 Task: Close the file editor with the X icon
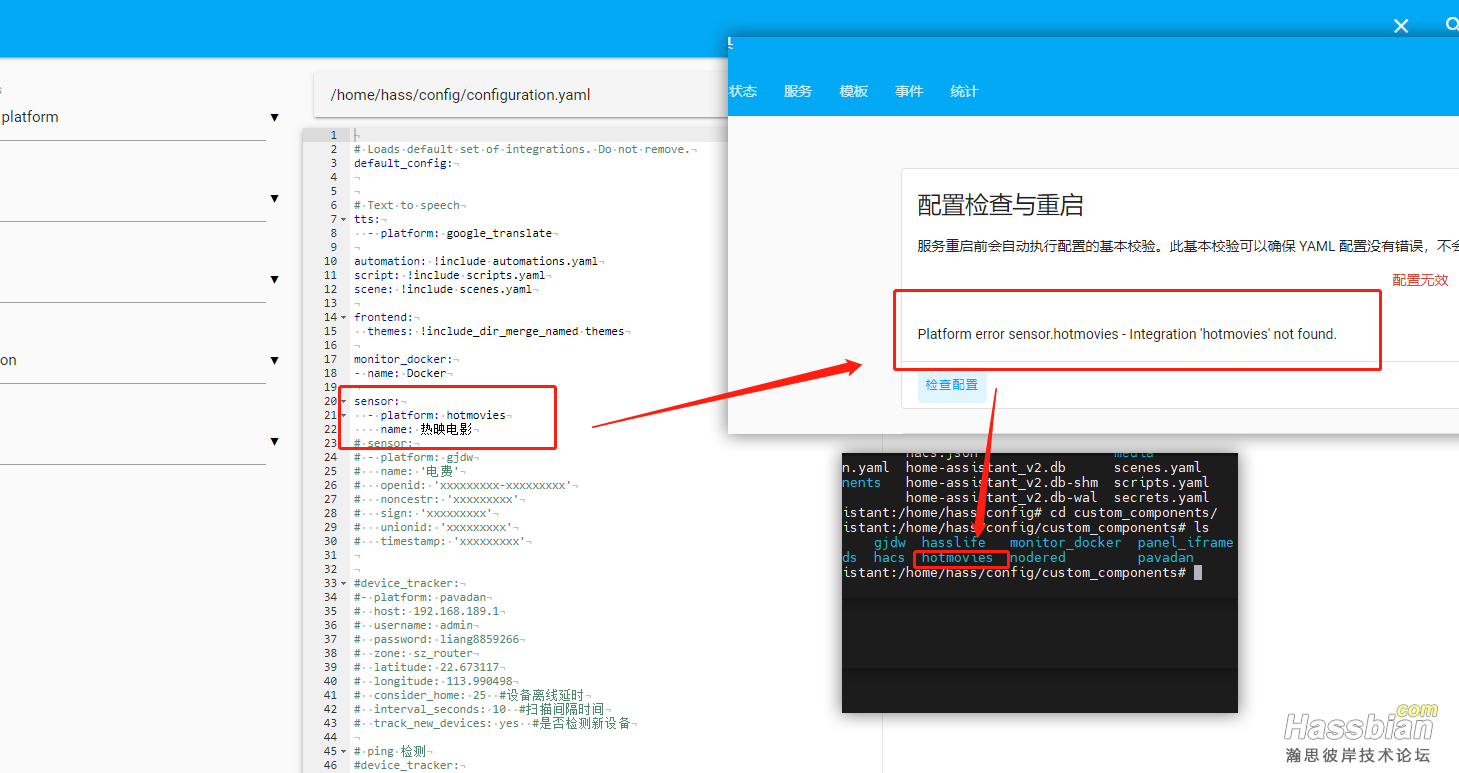point(1401,26)
